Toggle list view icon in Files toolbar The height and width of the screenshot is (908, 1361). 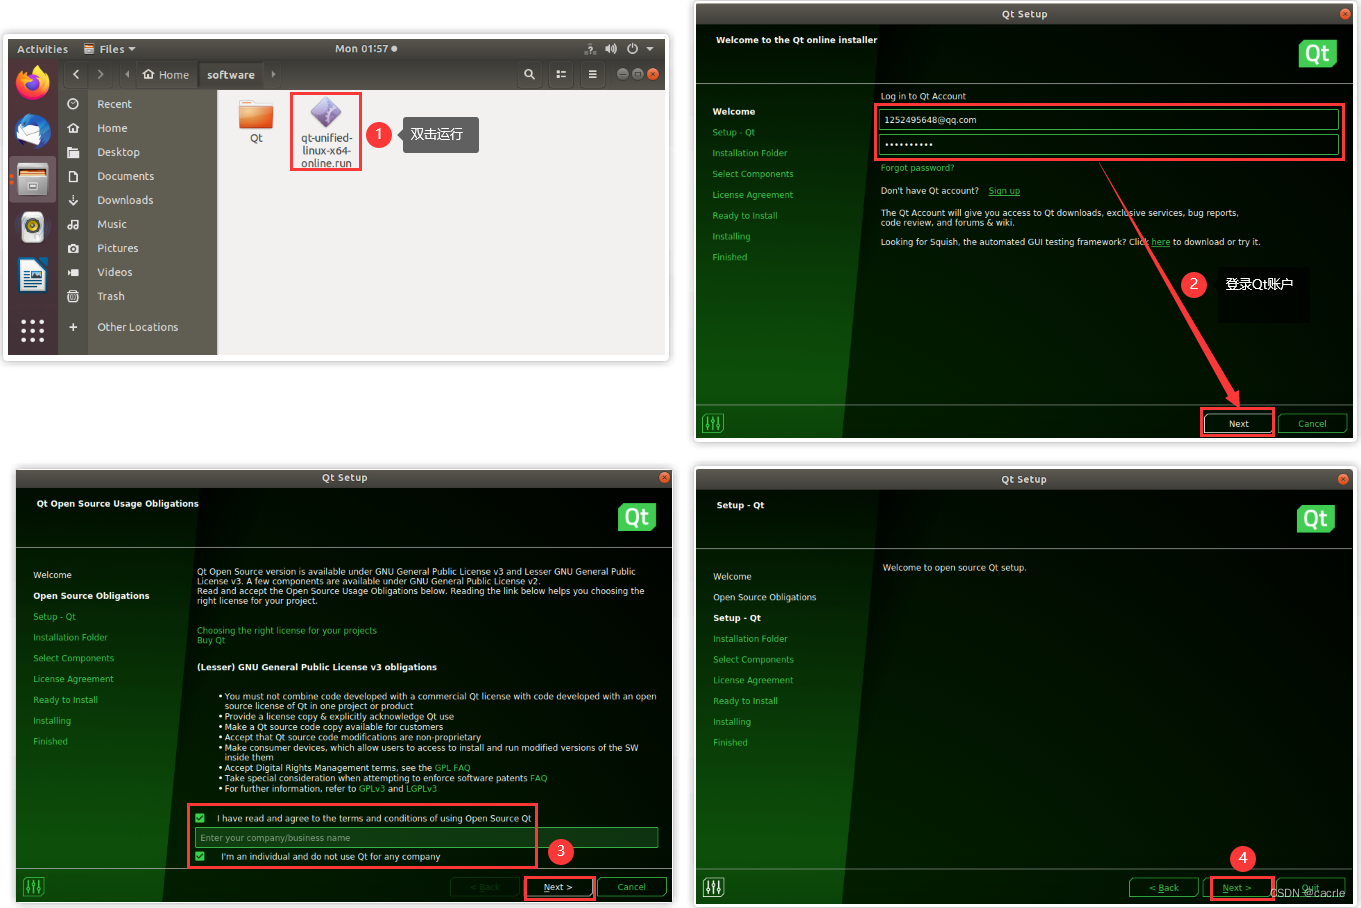561,74
